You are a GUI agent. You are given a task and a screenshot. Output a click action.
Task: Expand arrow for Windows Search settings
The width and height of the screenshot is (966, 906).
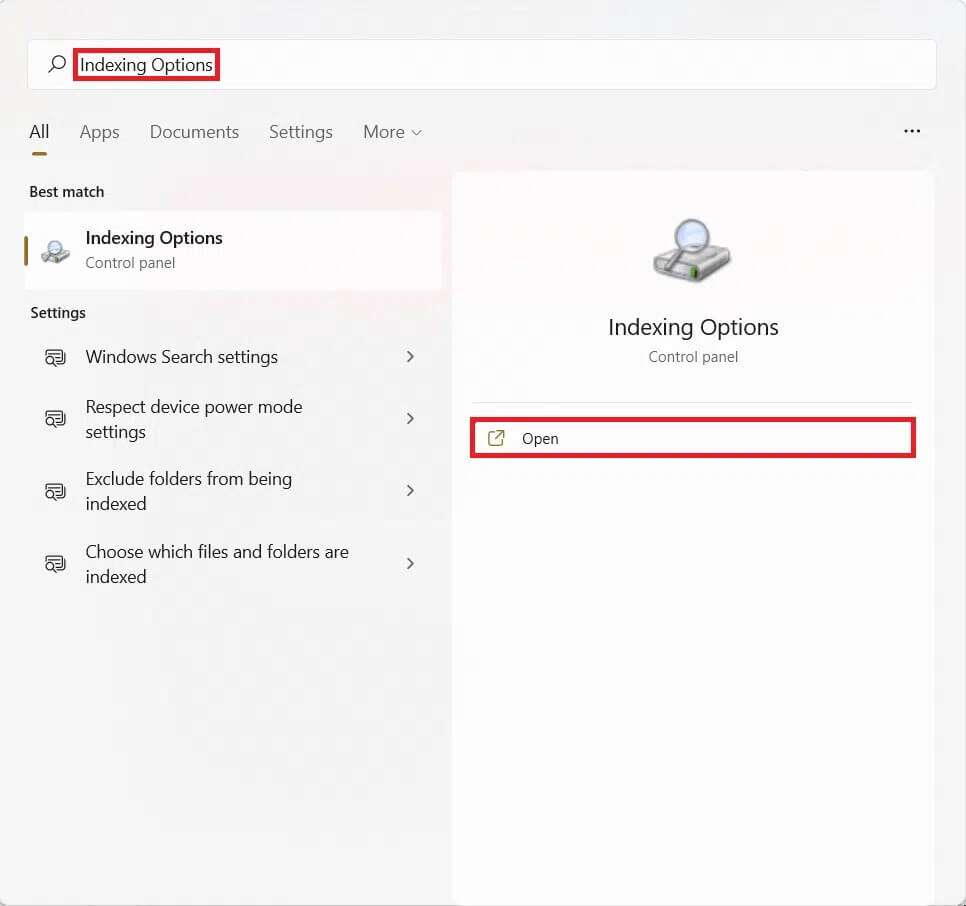click(410, 357)
